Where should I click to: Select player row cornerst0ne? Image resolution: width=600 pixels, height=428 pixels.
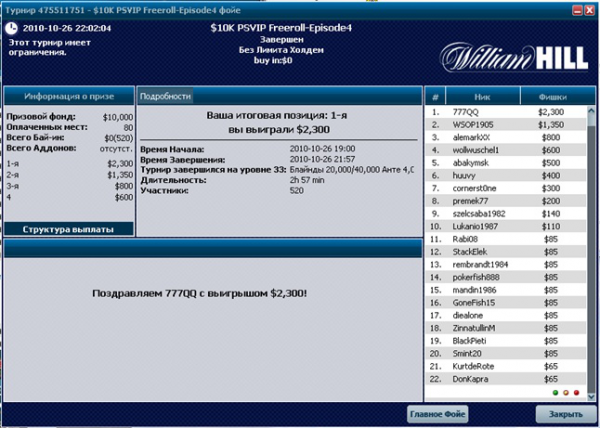coord(505,188)
